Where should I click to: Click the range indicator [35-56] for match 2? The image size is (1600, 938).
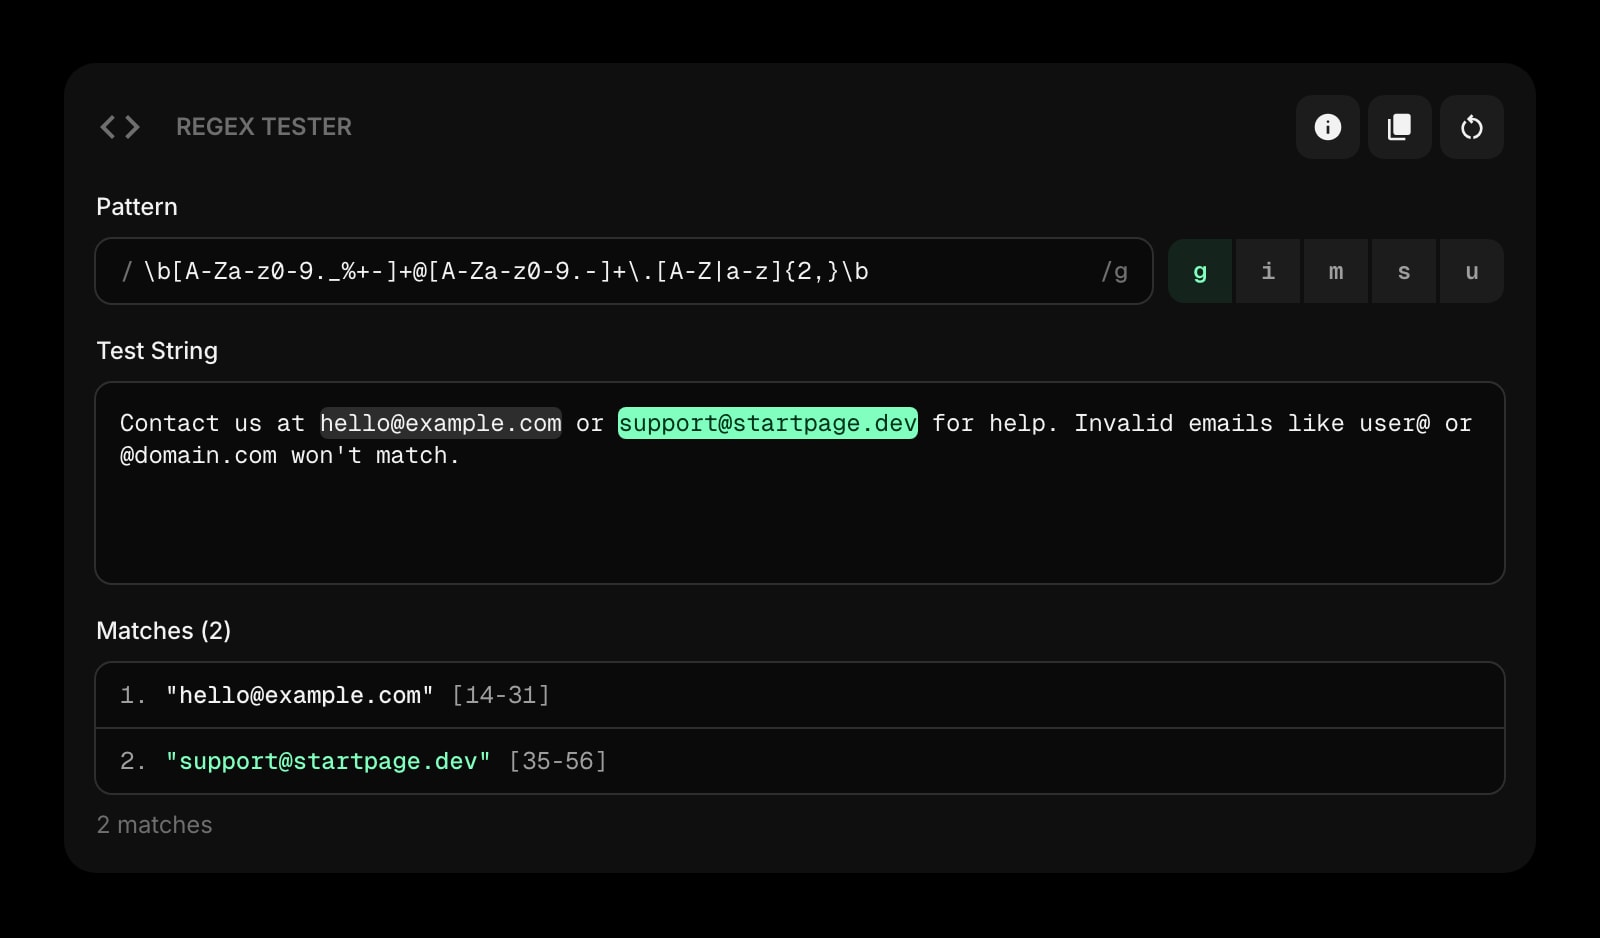(558, 760)
